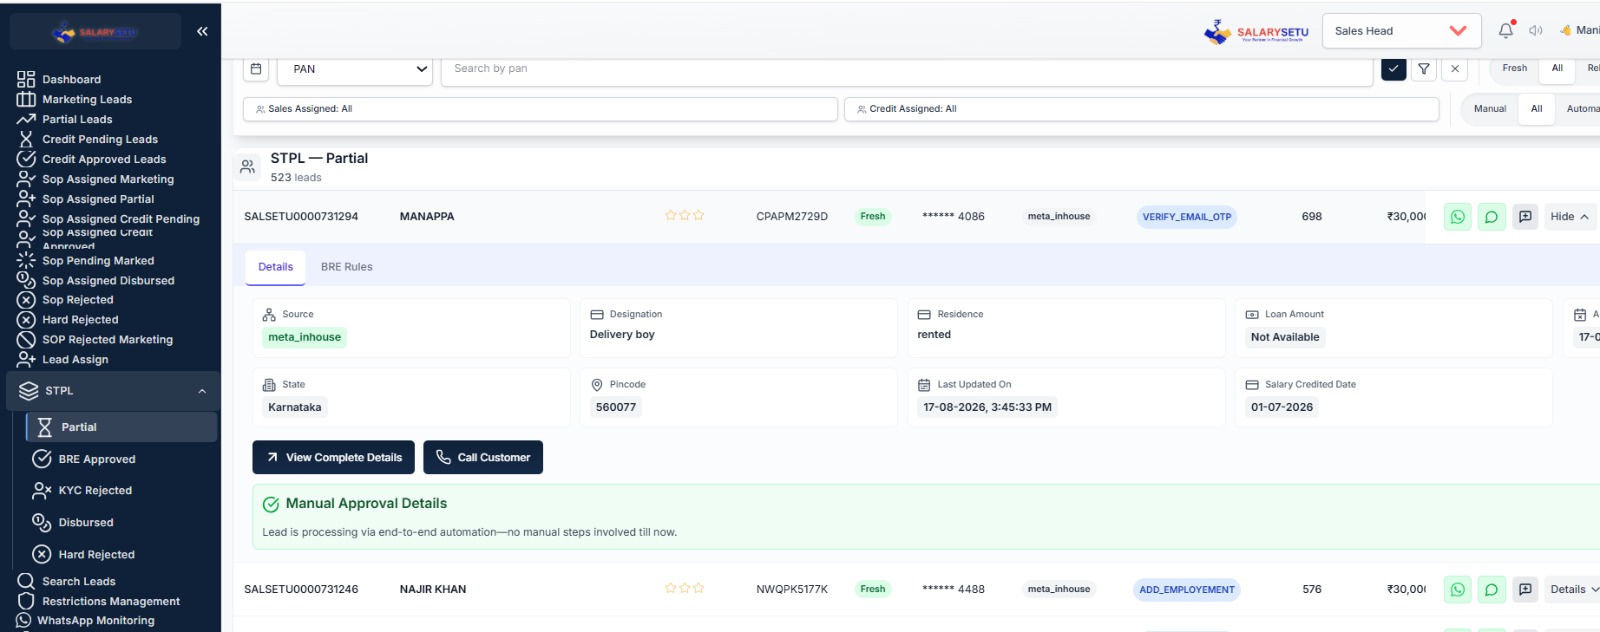Image resolution: width=1600 pixels, height=632 pixels.
Task: Open Credit Pending Leads
Action: pos(100,139)
